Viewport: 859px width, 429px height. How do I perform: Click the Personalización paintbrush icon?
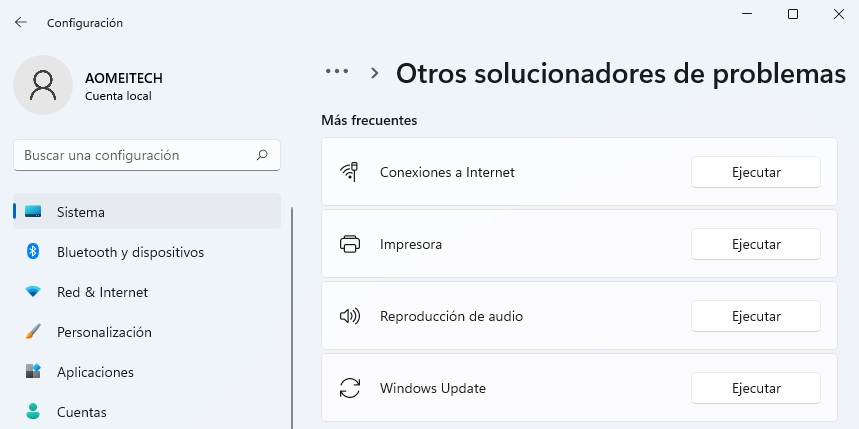tap(33, 332)
